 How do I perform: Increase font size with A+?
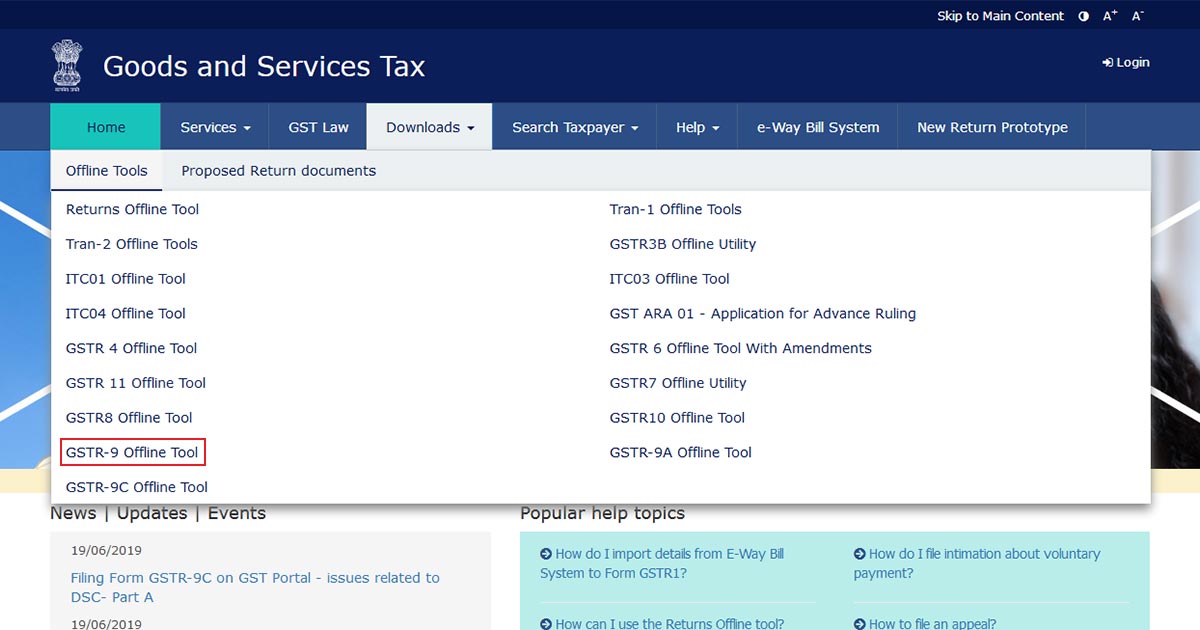1110,16
